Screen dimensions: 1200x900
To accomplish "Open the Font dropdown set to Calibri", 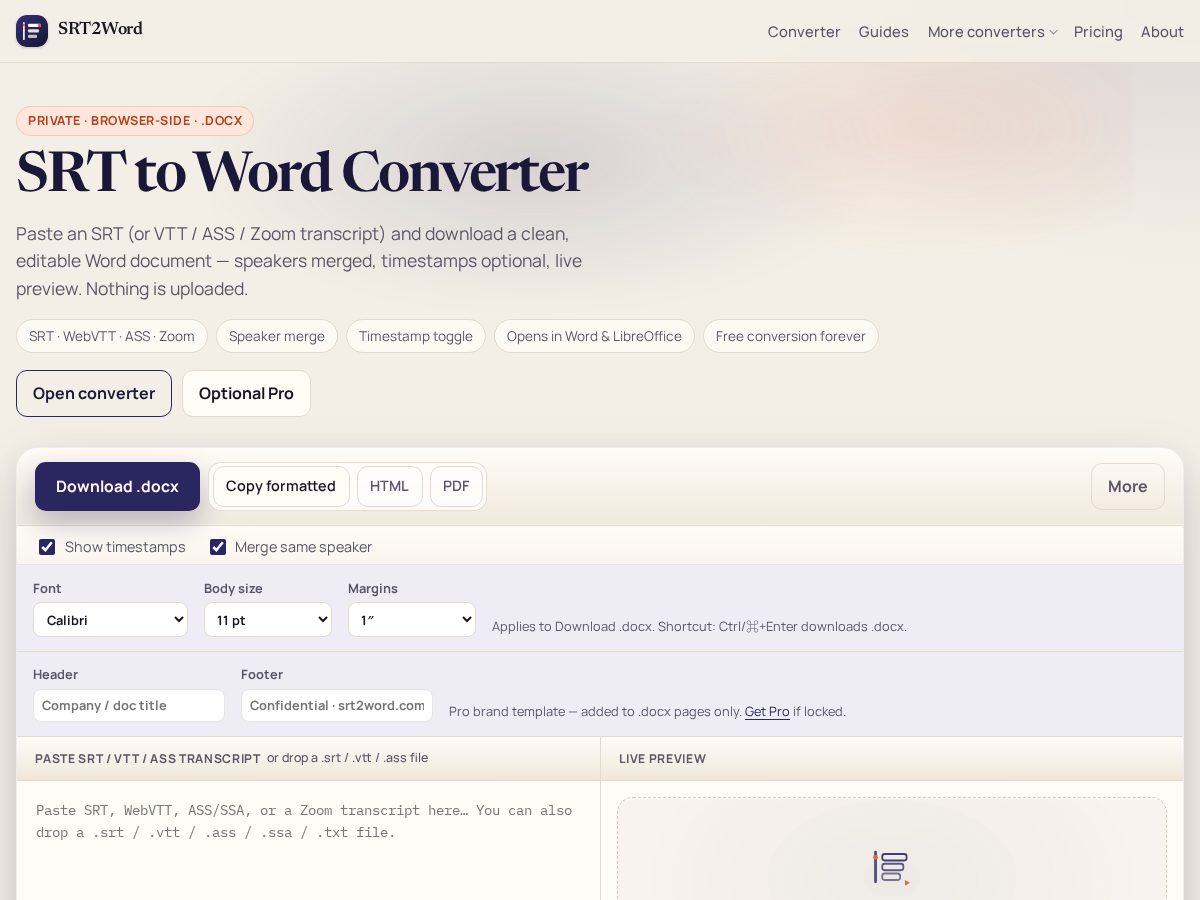I will tap(110, 620).
